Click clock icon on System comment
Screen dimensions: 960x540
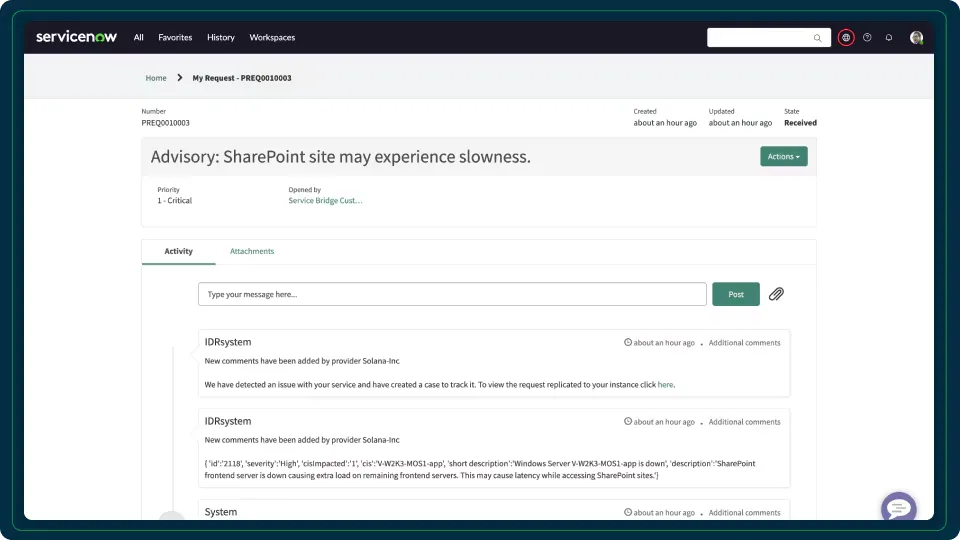point(628,512)
